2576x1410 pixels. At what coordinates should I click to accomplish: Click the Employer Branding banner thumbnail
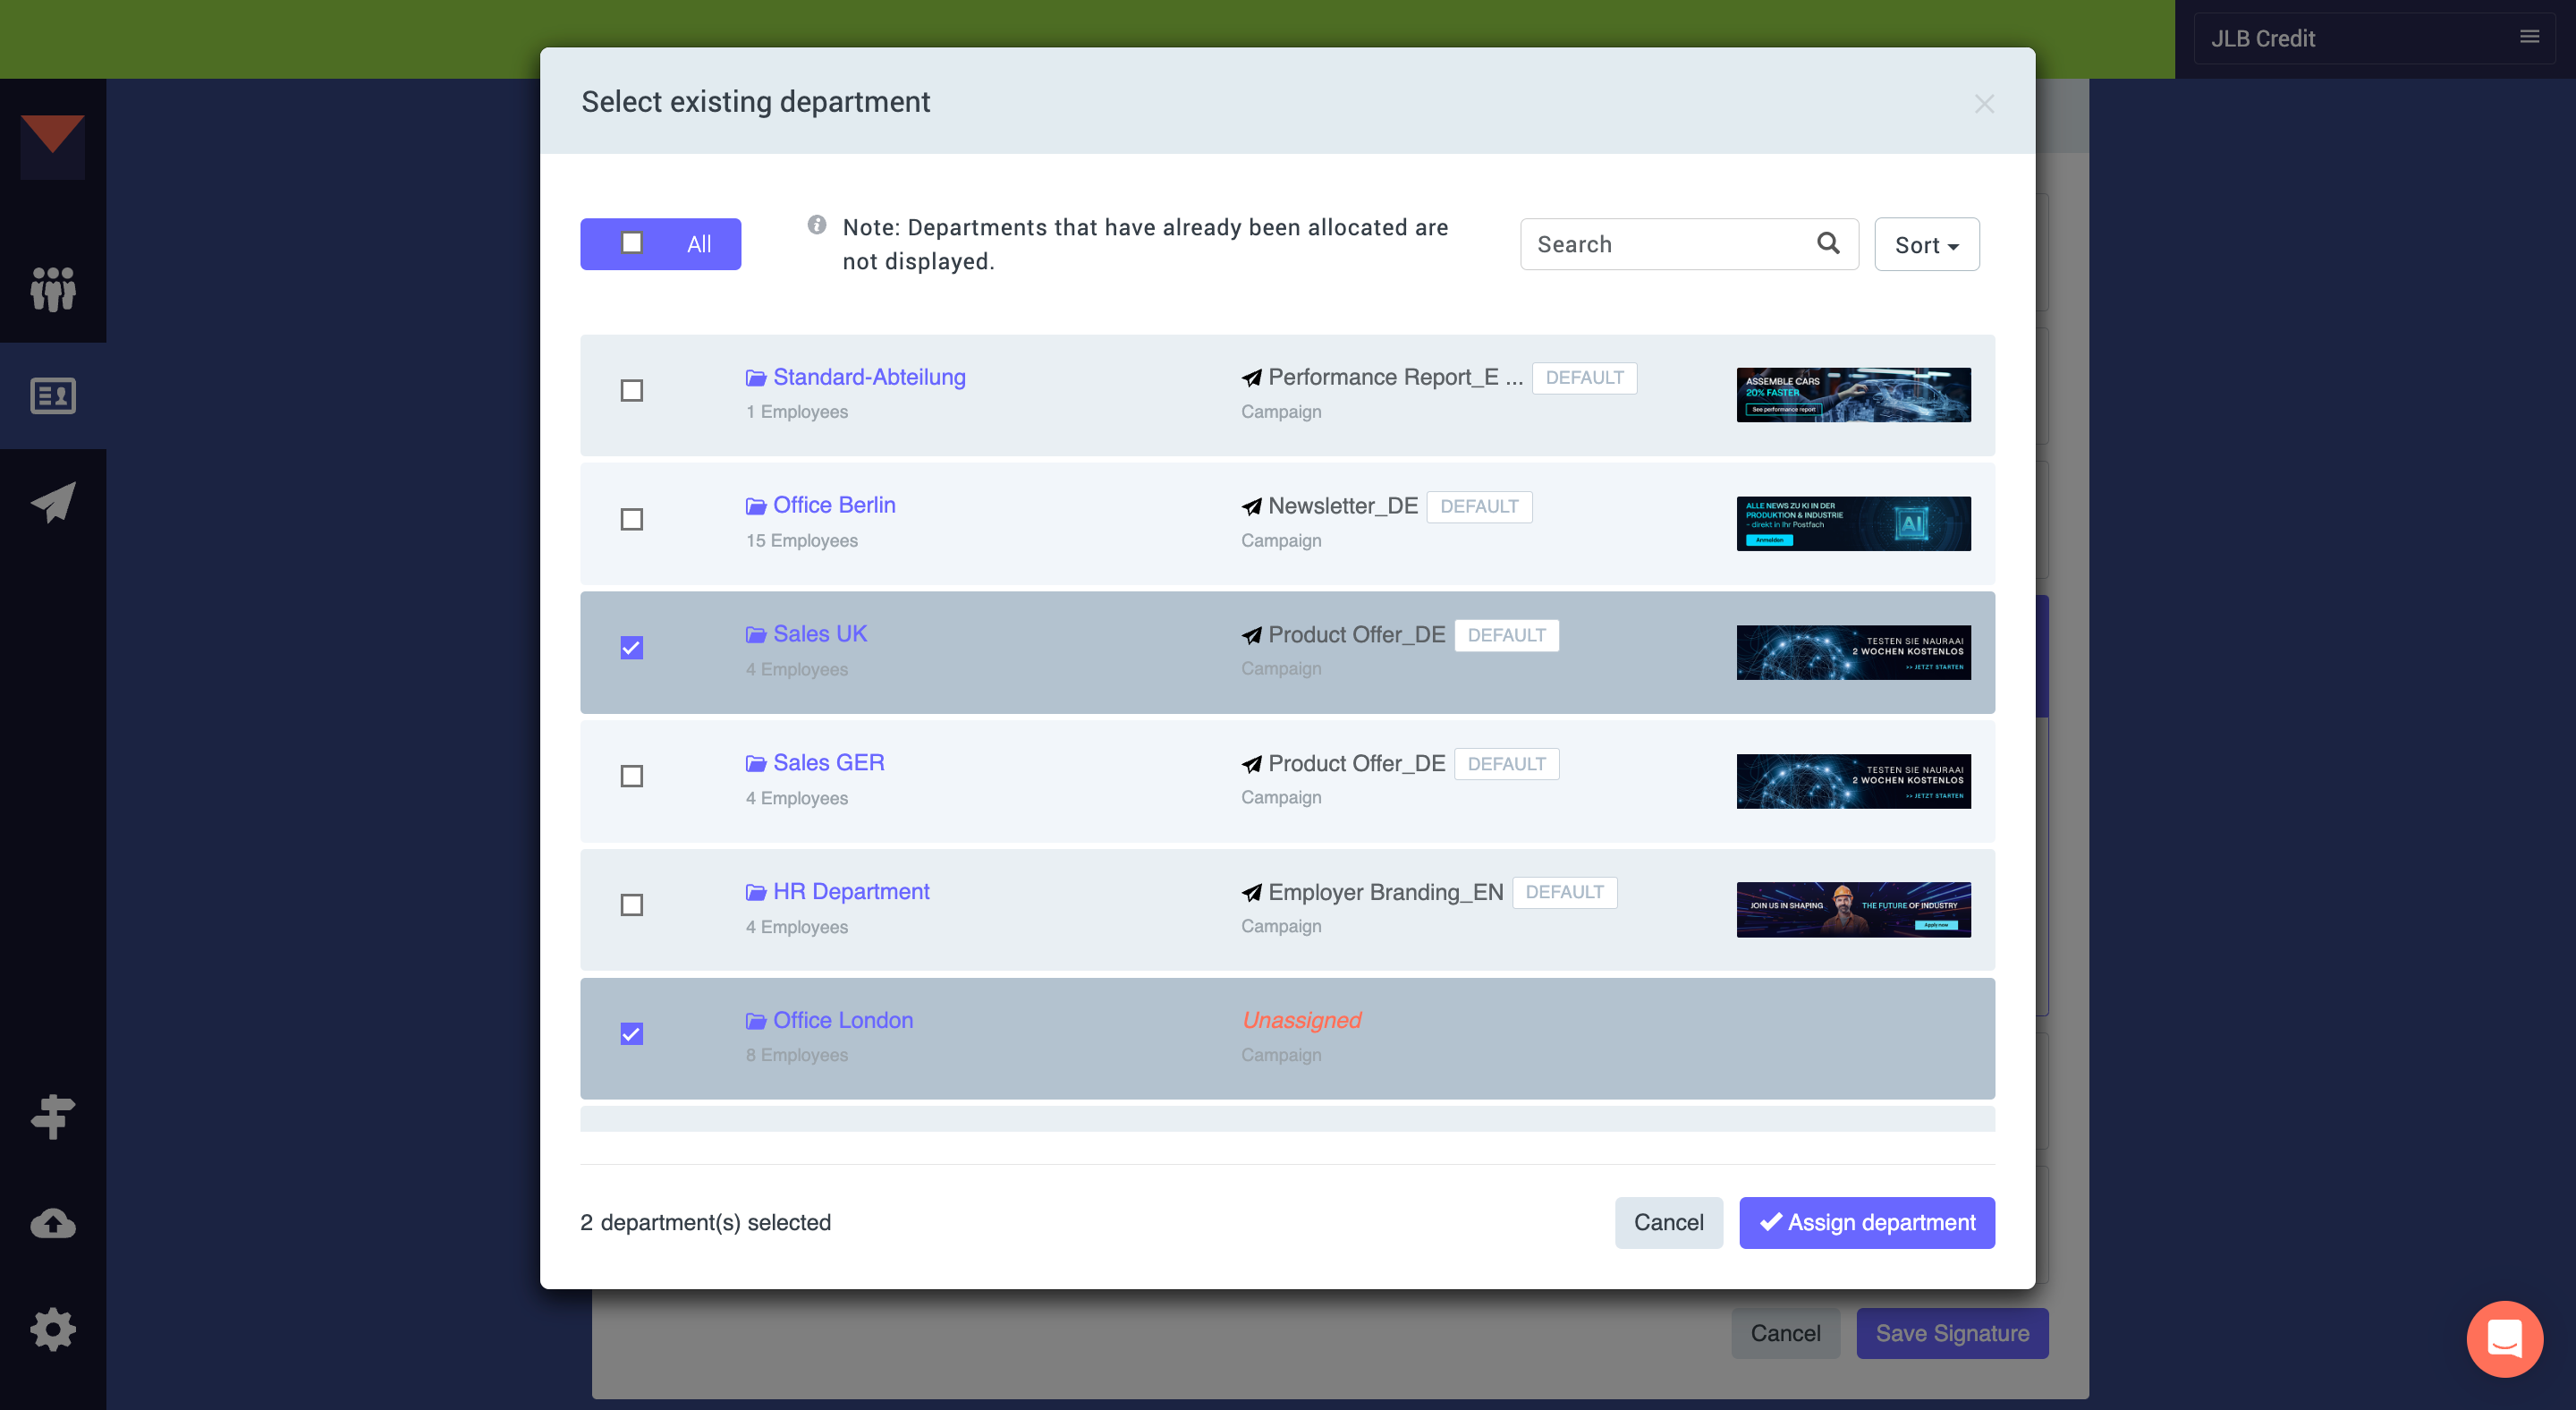[x=1852, y=910]
